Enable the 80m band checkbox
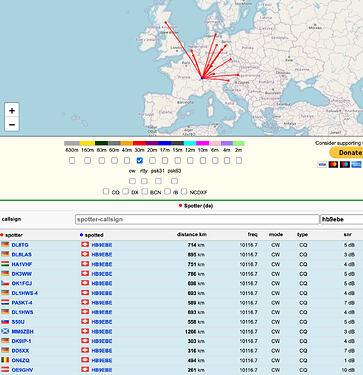Viewport: 363px width, 375px height. pos(102,160)
